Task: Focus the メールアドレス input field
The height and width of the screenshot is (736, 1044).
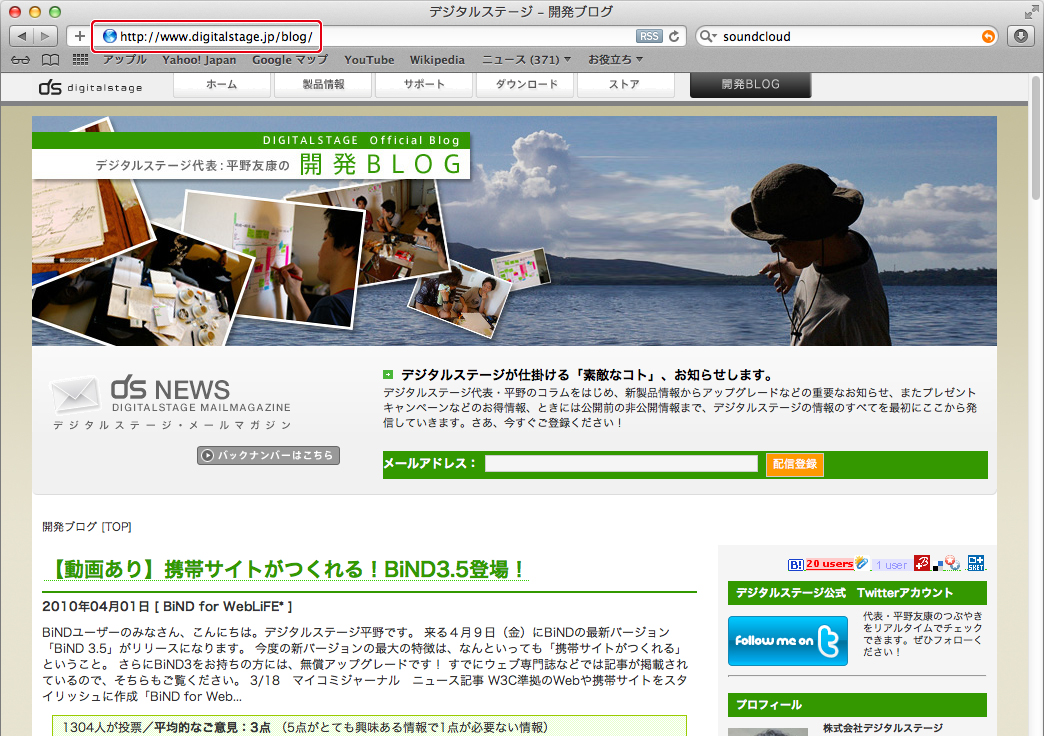Action: click(x=621, y=464)
